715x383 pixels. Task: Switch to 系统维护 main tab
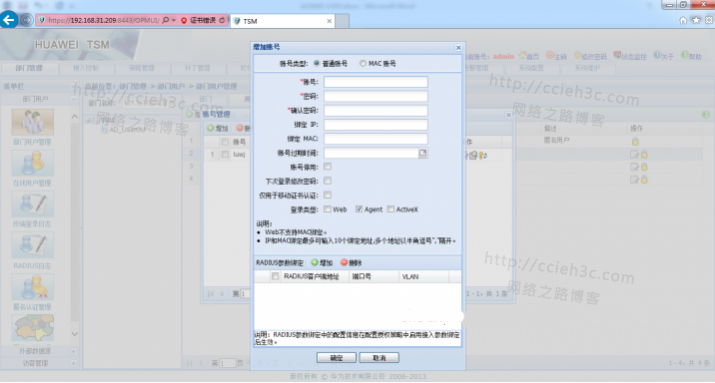point(587,68)
